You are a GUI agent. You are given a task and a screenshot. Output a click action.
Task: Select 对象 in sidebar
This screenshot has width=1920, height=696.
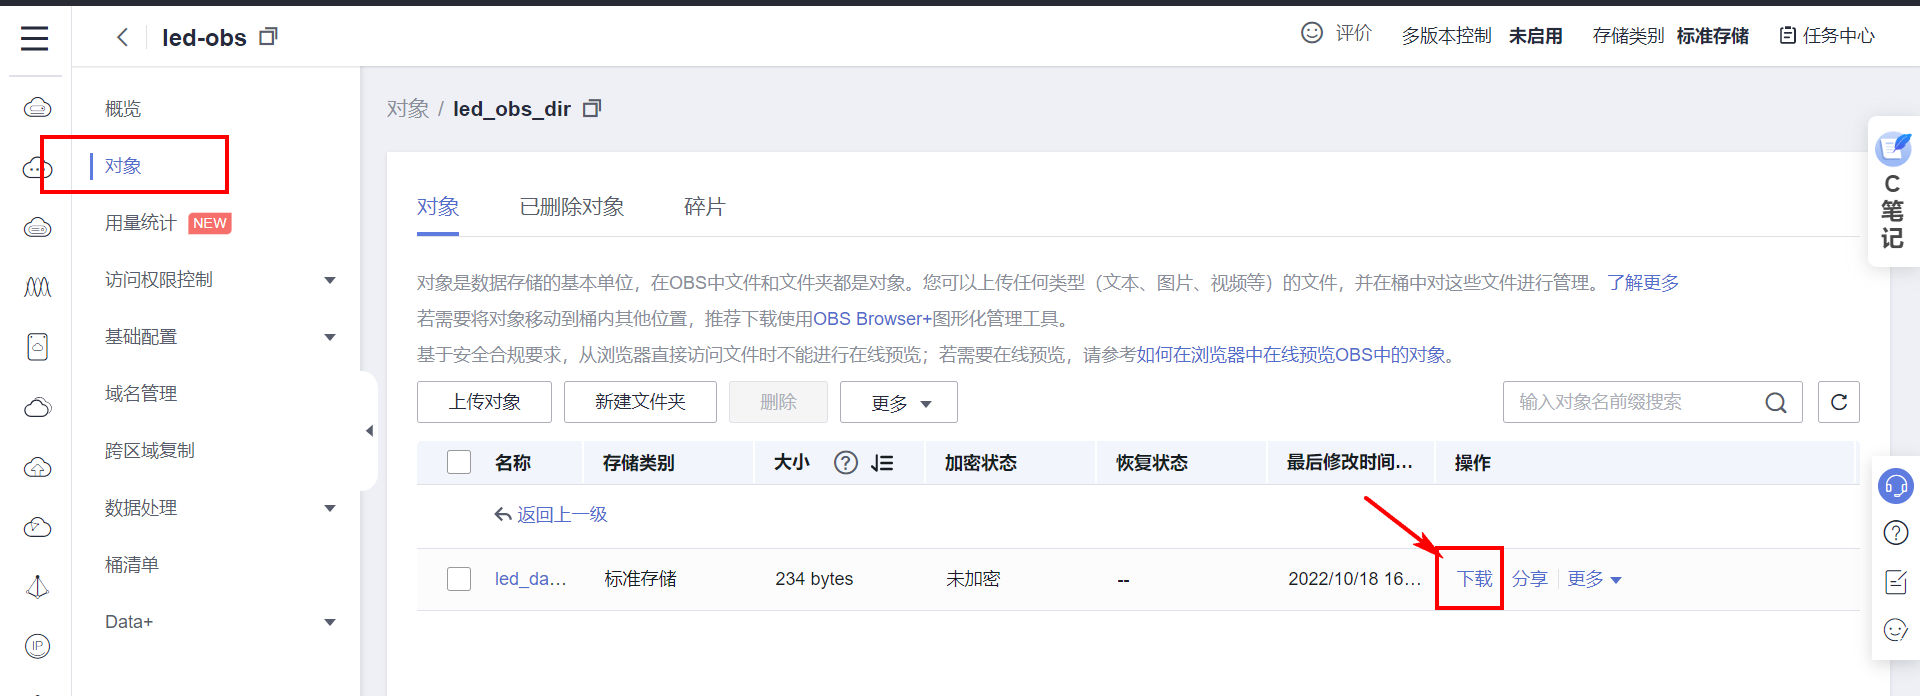(123, 166)
